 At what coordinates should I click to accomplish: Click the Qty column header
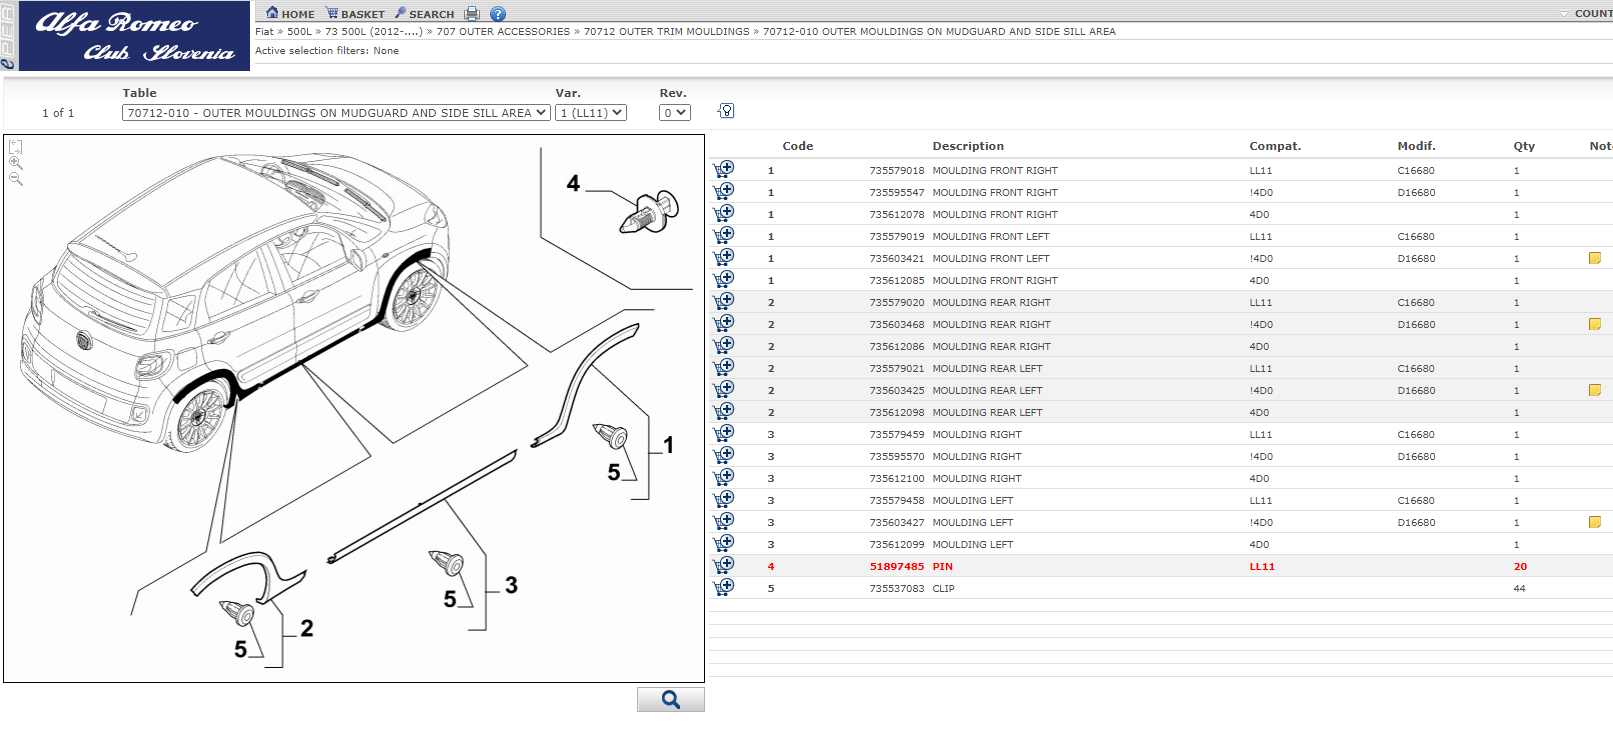[1524, 146]
